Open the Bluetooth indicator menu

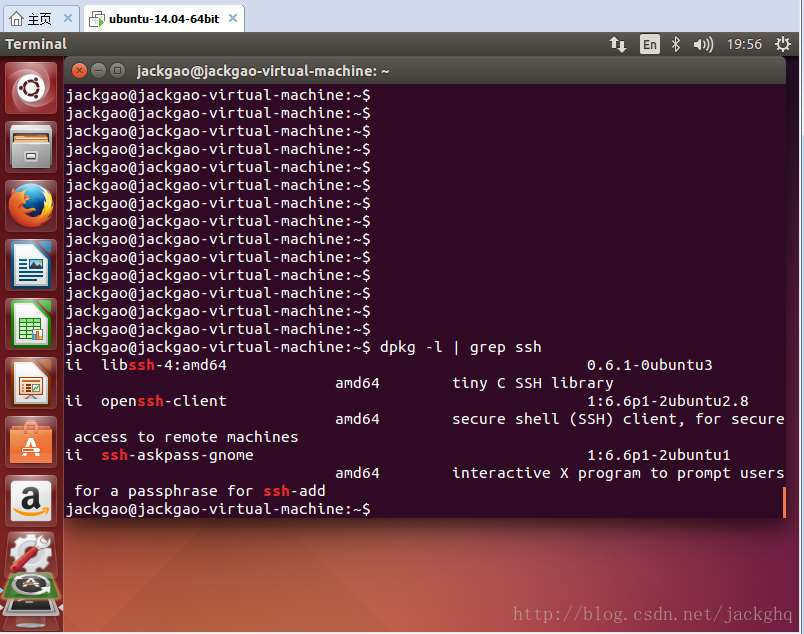[676, 44]
